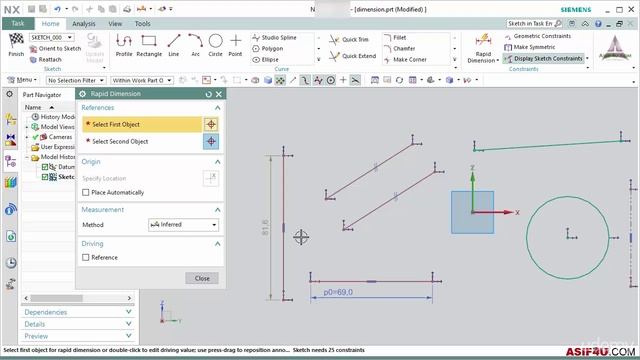Select the Rectangle tool
The height and width of the screenshot is (360, 640).
click(149, 44)
